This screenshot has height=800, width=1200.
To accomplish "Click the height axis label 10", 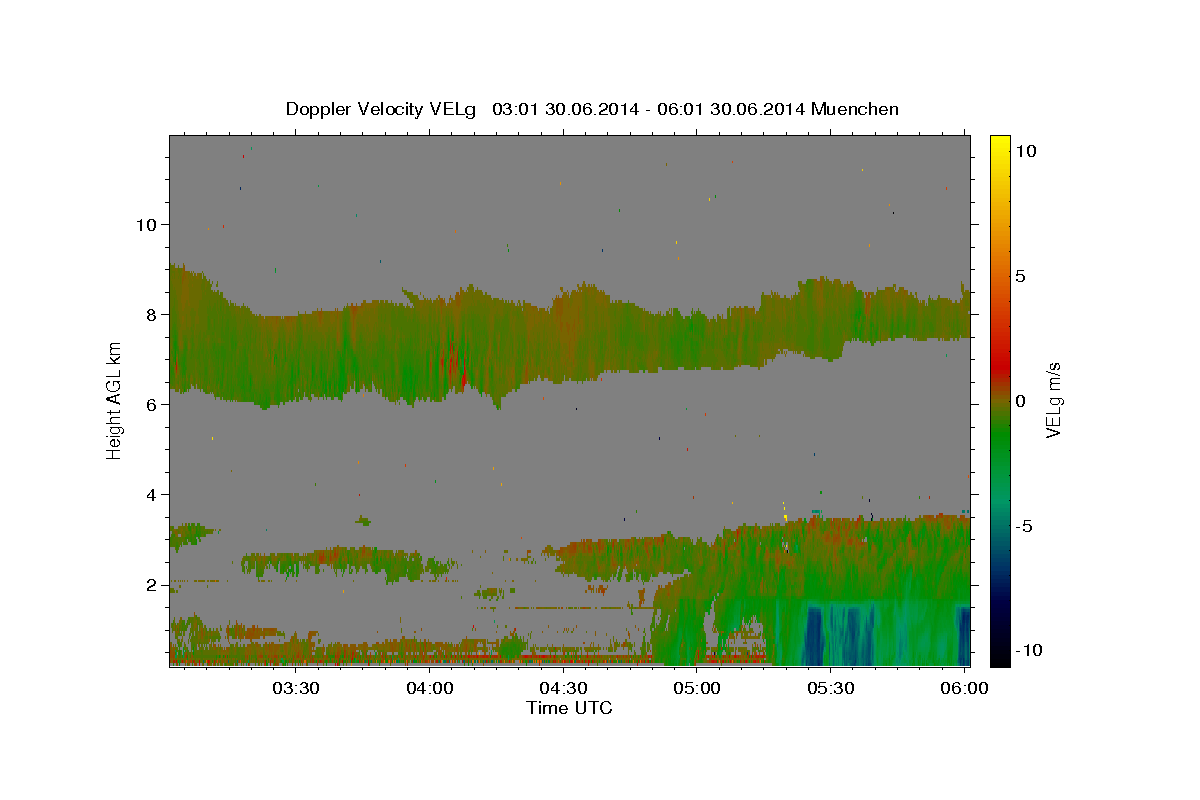I will tap(146, 224).
